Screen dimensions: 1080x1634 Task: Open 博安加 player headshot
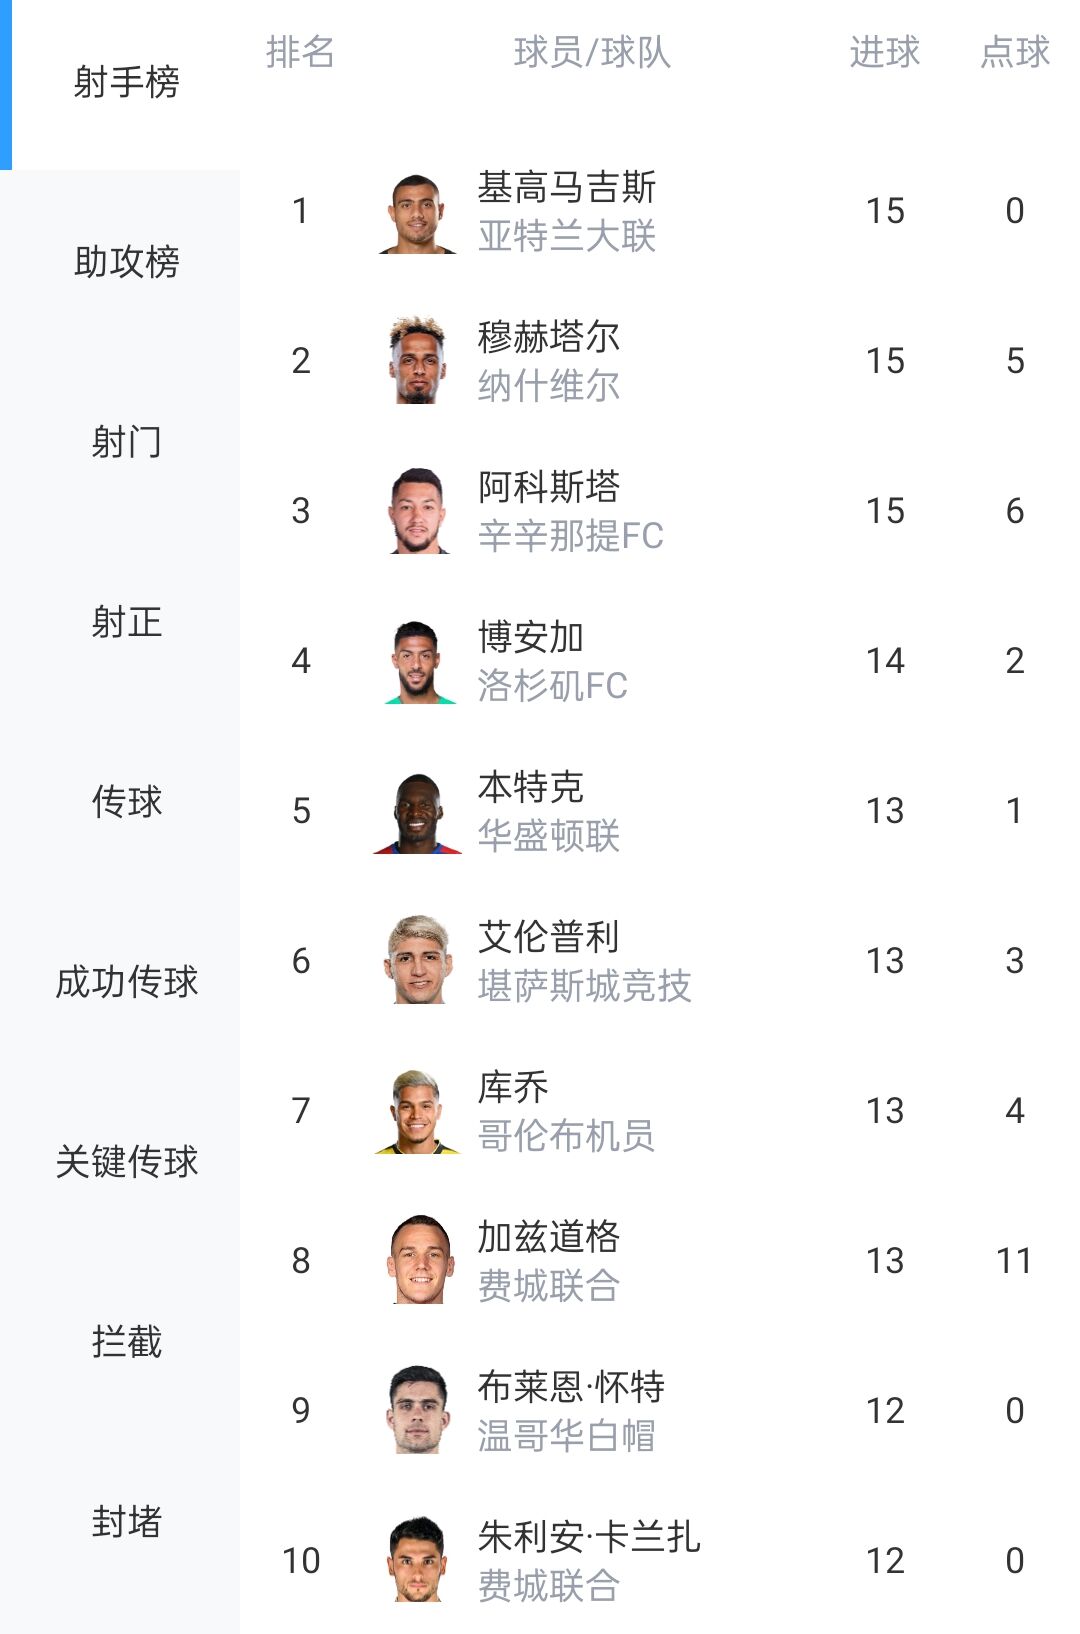tap(418, 661)
